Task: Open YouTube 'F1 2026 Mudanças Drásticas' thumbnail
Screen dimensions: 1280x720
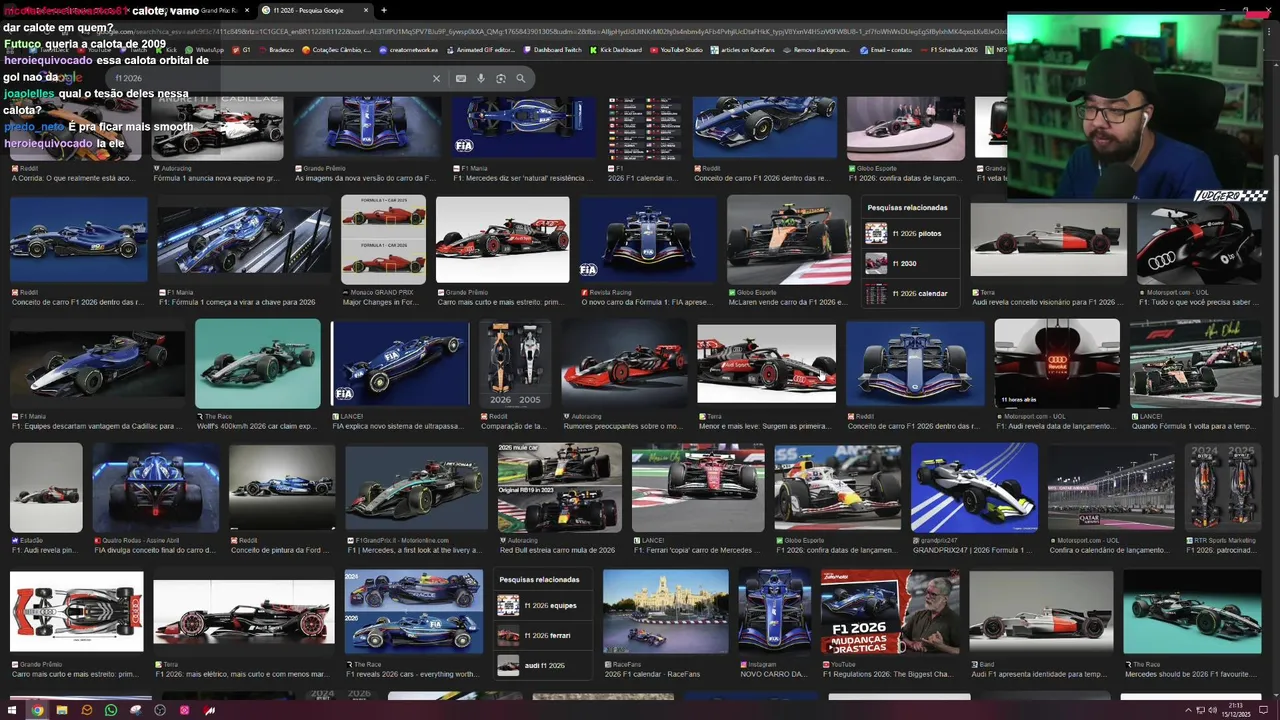Action: pos(890,612)
